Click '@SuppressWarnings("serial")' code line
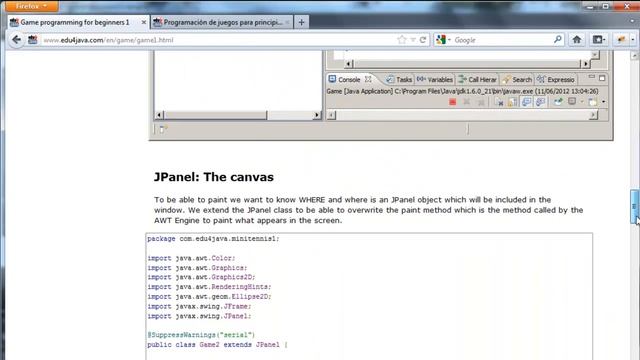 (201, 335)
